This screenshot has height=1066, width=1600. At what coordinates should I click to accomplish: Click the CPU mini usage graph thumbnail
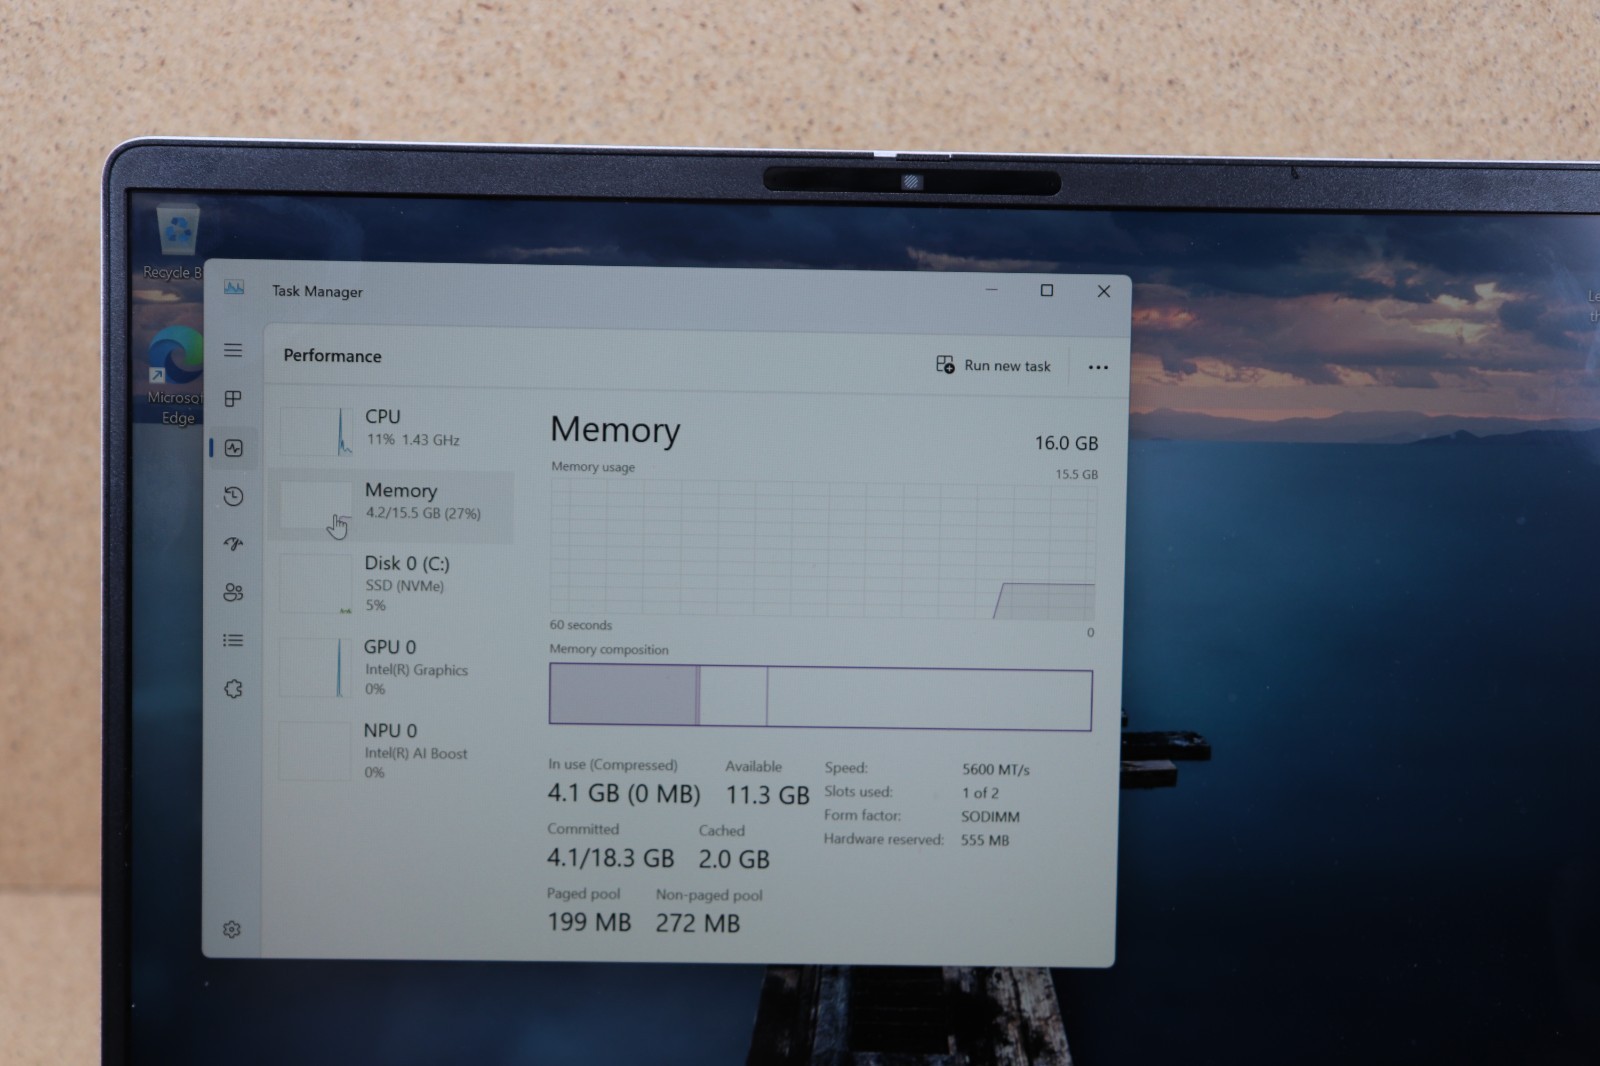point(316,431)
